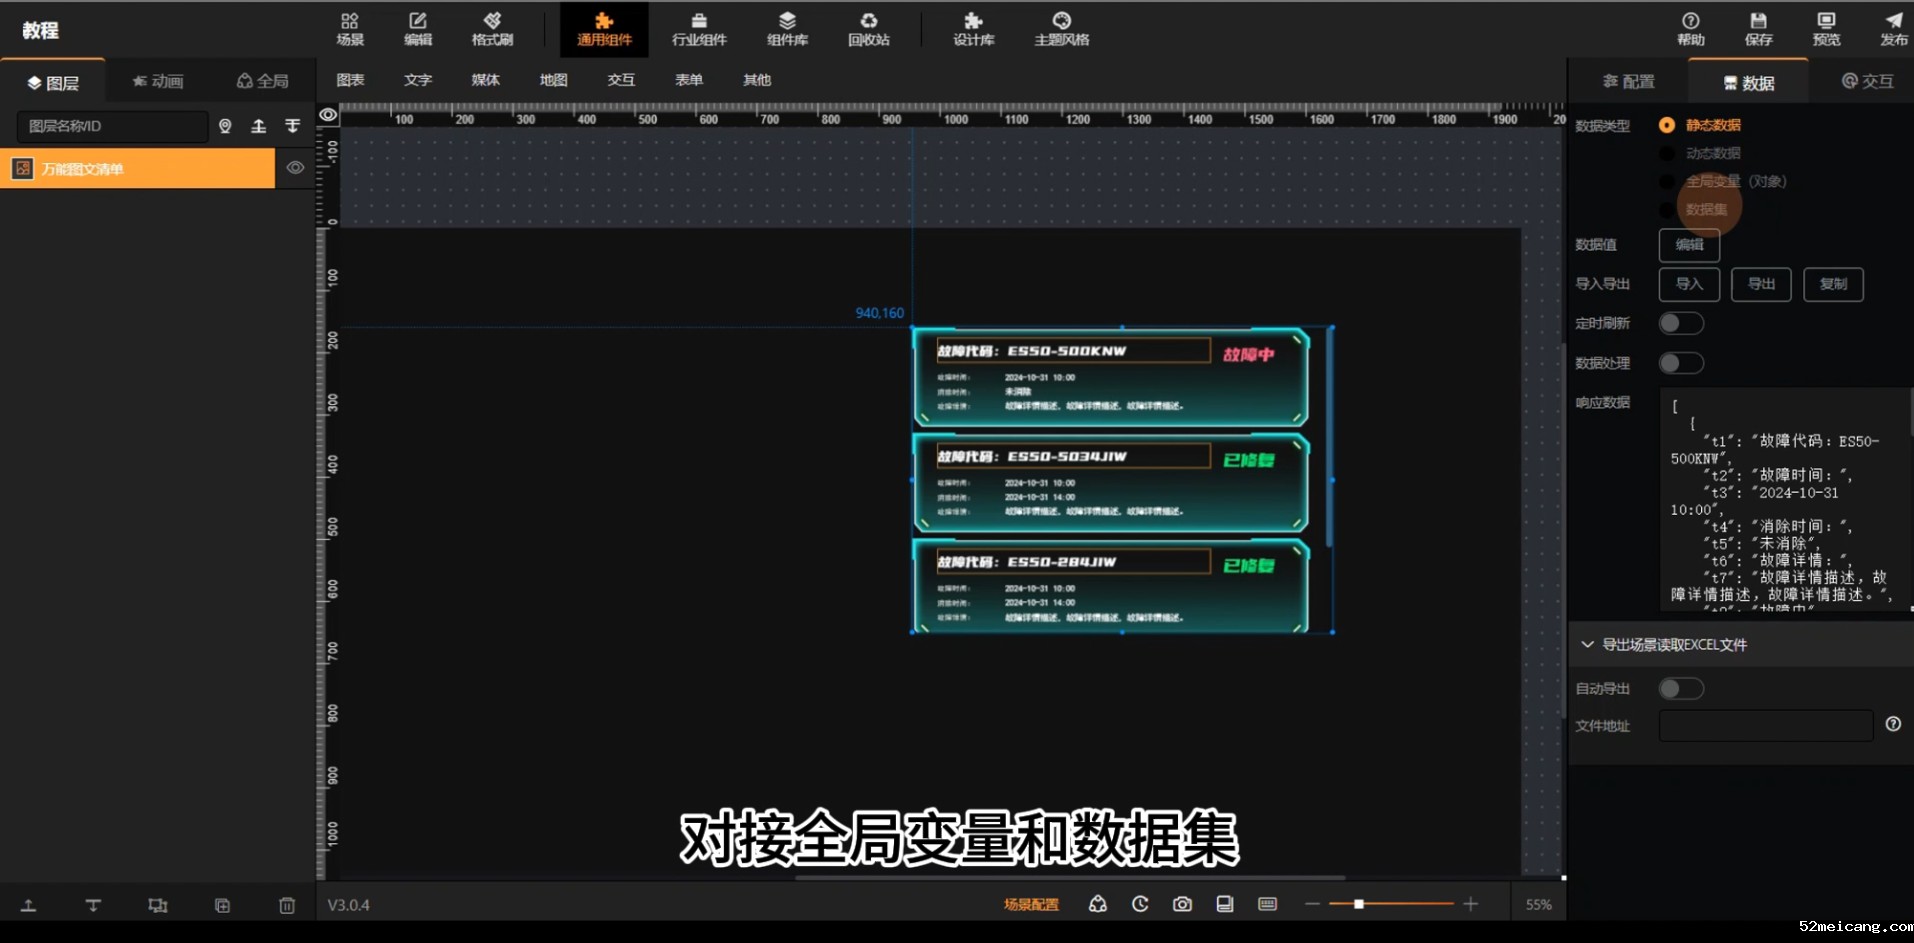
Task: Delete layer using trash icon
Action: (x=287, y=905)
